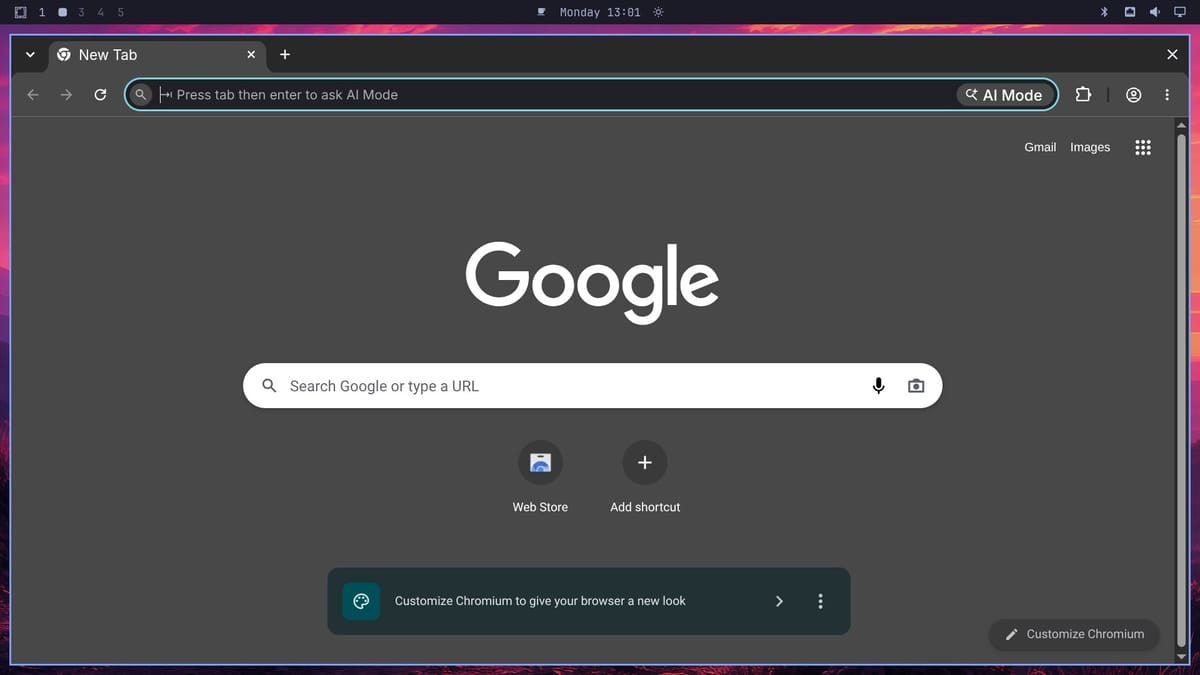Click the notes icon beside the clock
The width and height of the screenshot is (1200, 675).
[x=542, y=12]
